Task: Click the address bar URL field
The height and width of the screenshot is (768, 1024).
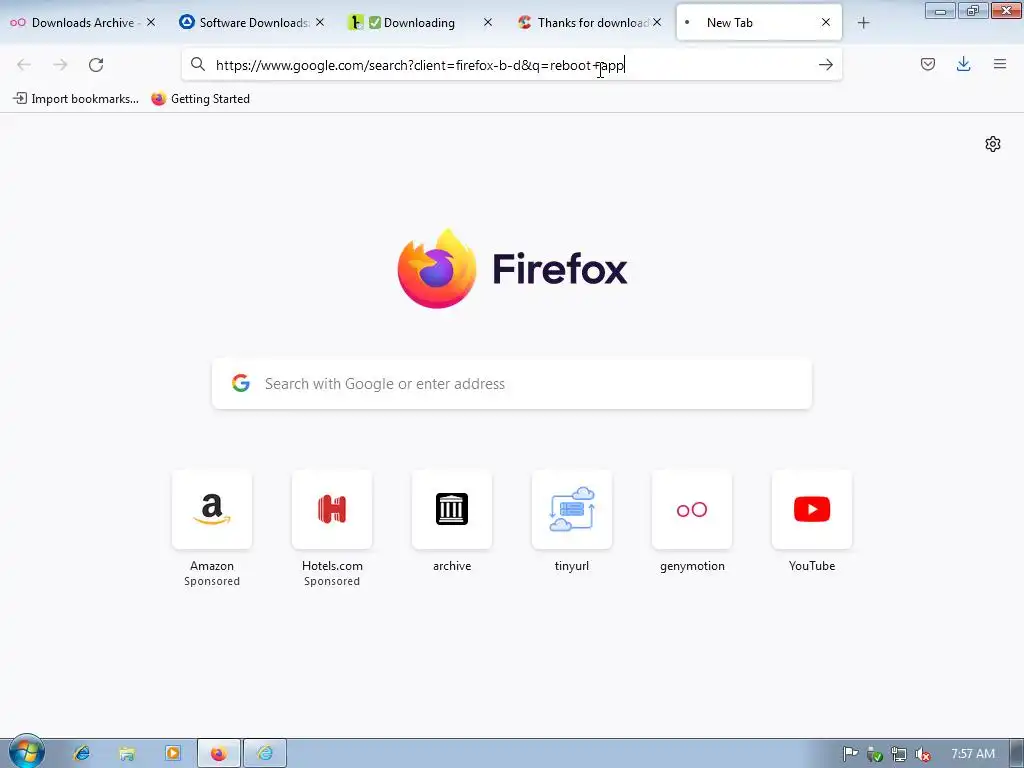Action: [512, 65]
